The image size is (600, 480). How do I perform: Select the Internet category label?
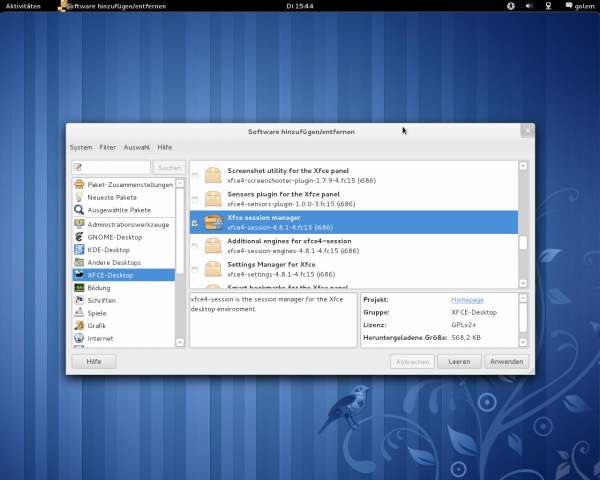click(100, 338)
